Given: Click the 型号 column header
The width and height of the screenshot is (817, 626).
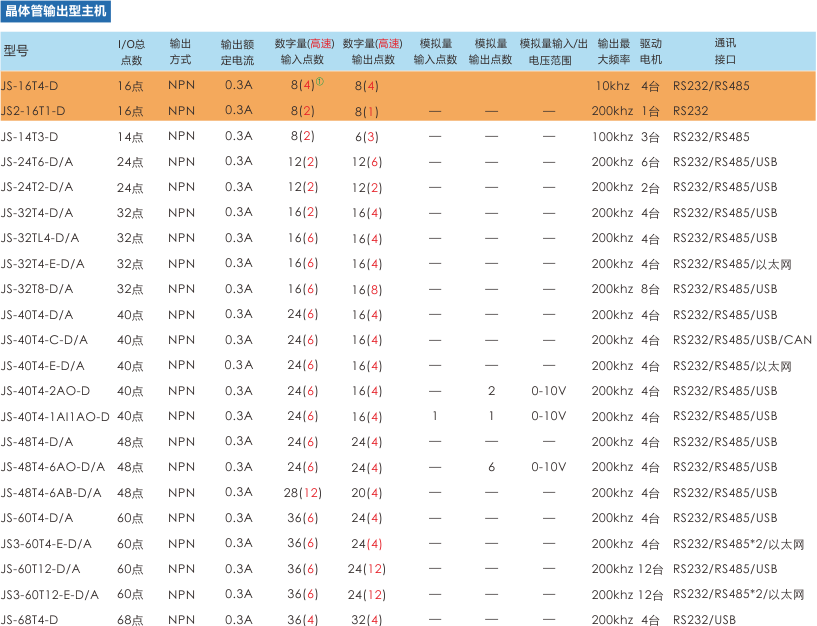Looking at the screenshot, I should [16, 51].
